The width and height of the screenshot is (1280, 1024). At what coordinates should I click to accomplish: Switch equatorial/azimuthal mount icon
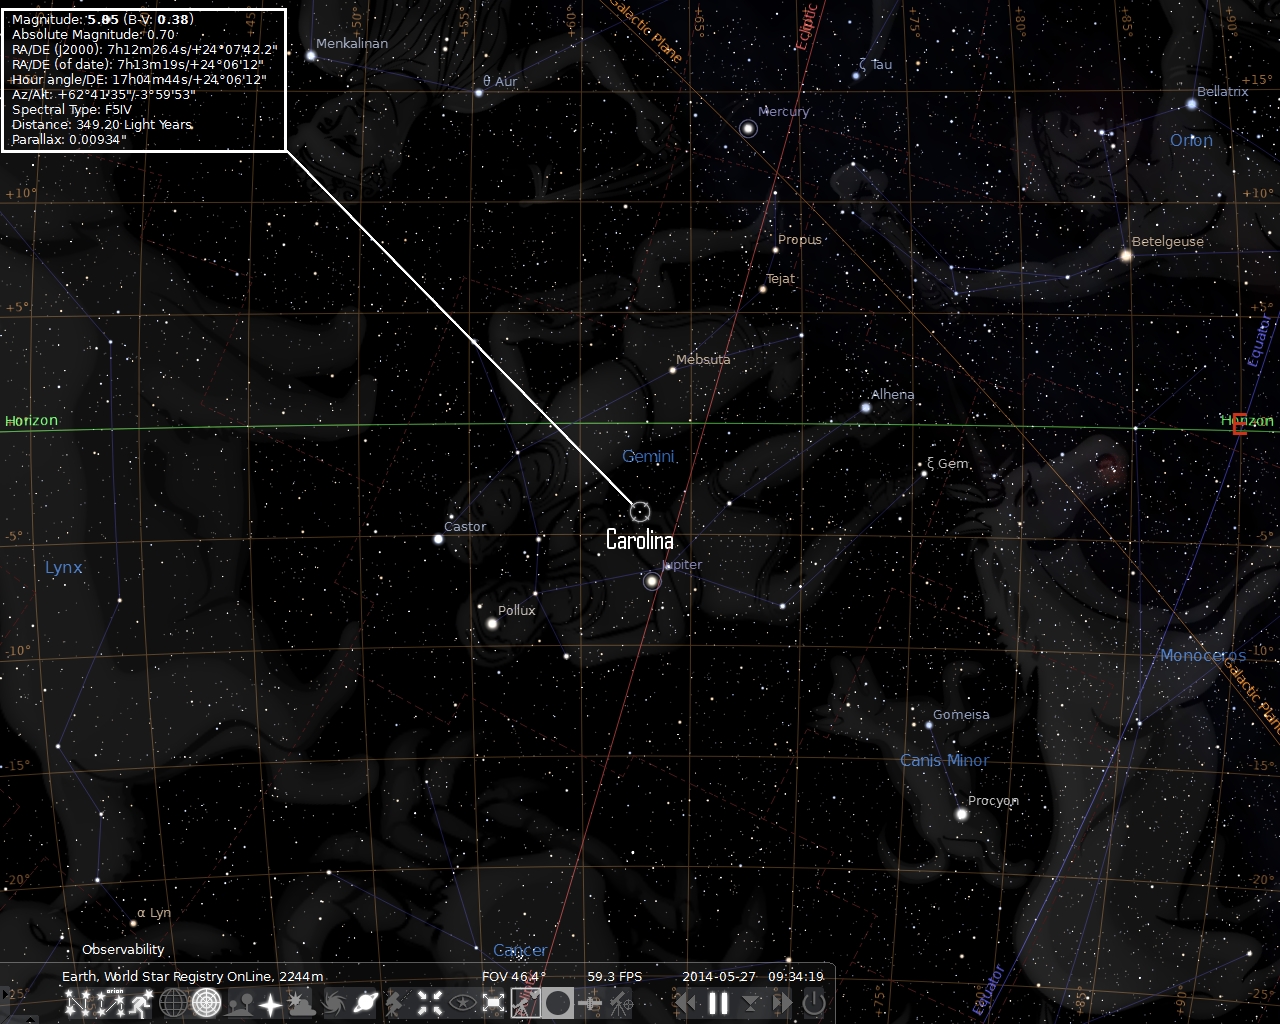(397, 1003)
